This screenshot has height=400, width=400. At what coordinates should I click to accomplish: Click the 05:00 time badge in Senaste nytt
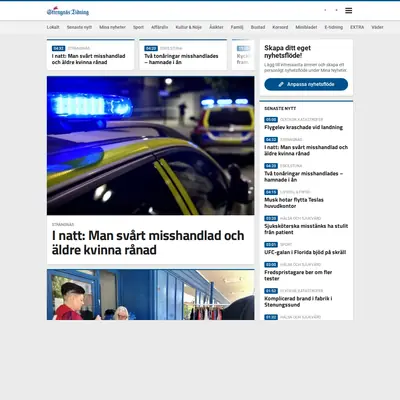tap(271, 119)
